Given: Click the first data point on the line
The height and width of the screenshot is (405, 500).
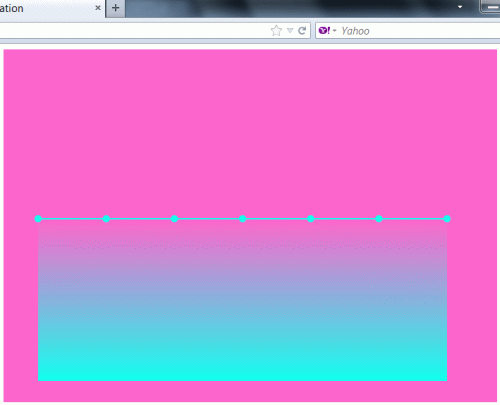Looking at the screenshot, I should (38, 219).
